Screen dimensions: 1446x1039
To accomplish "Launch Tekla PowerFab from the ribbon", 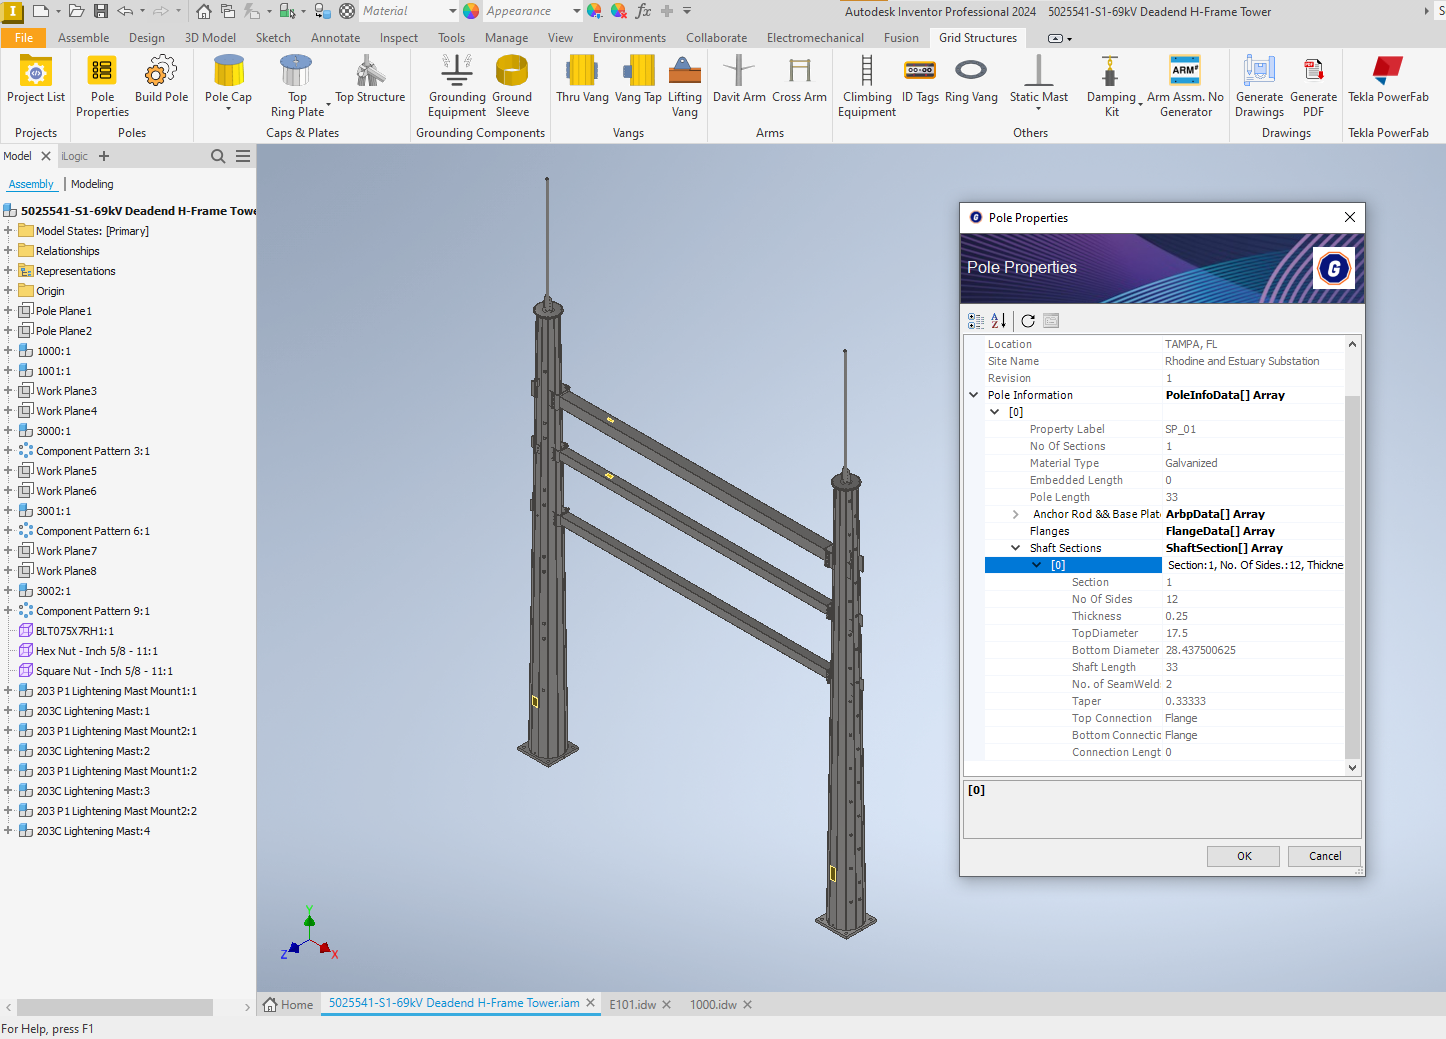I will click(1388, 85).
